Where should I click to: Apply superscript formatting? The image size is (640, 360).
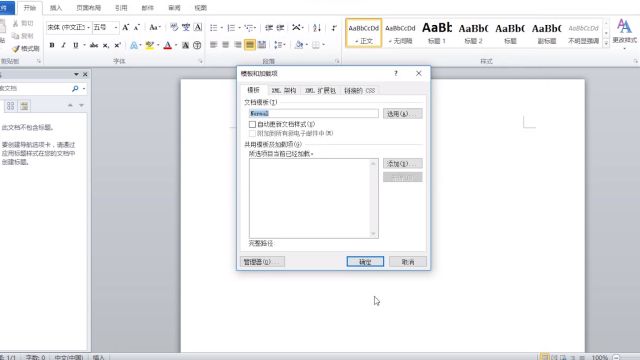point(118,45)
